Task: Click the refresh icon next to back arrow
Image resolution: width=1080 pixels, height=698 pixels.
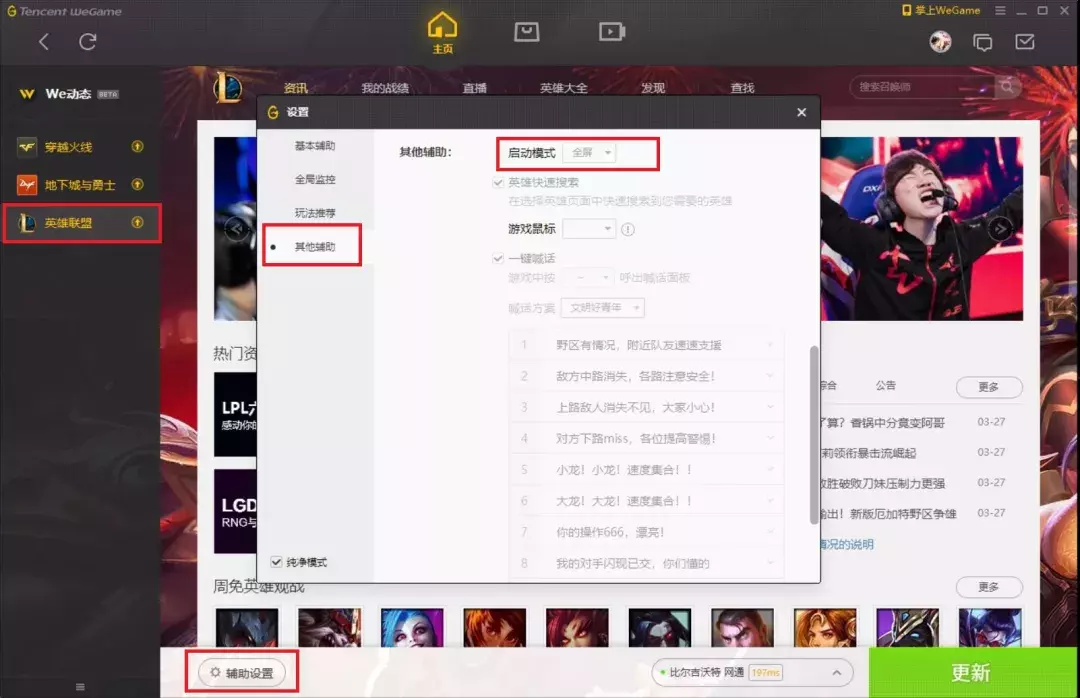Action: (88, 42)
